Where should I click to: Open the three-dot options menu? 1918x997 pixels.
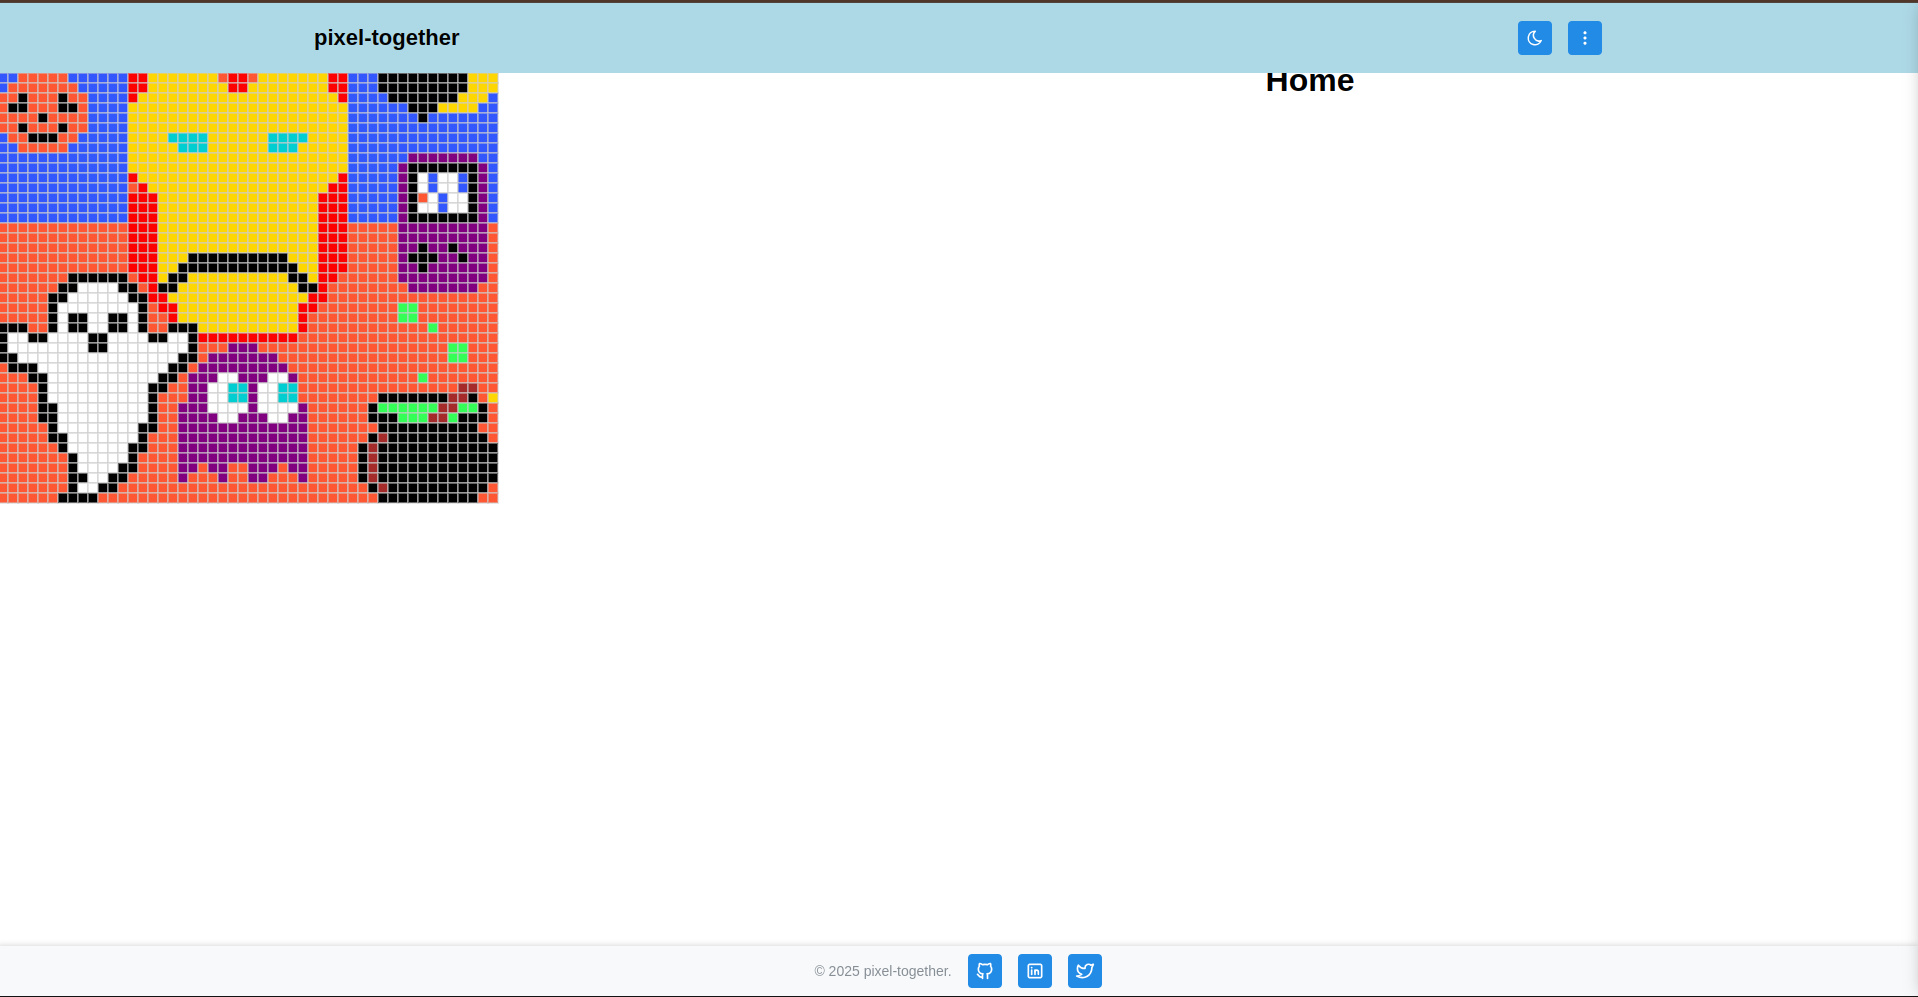pos(1584,38)
